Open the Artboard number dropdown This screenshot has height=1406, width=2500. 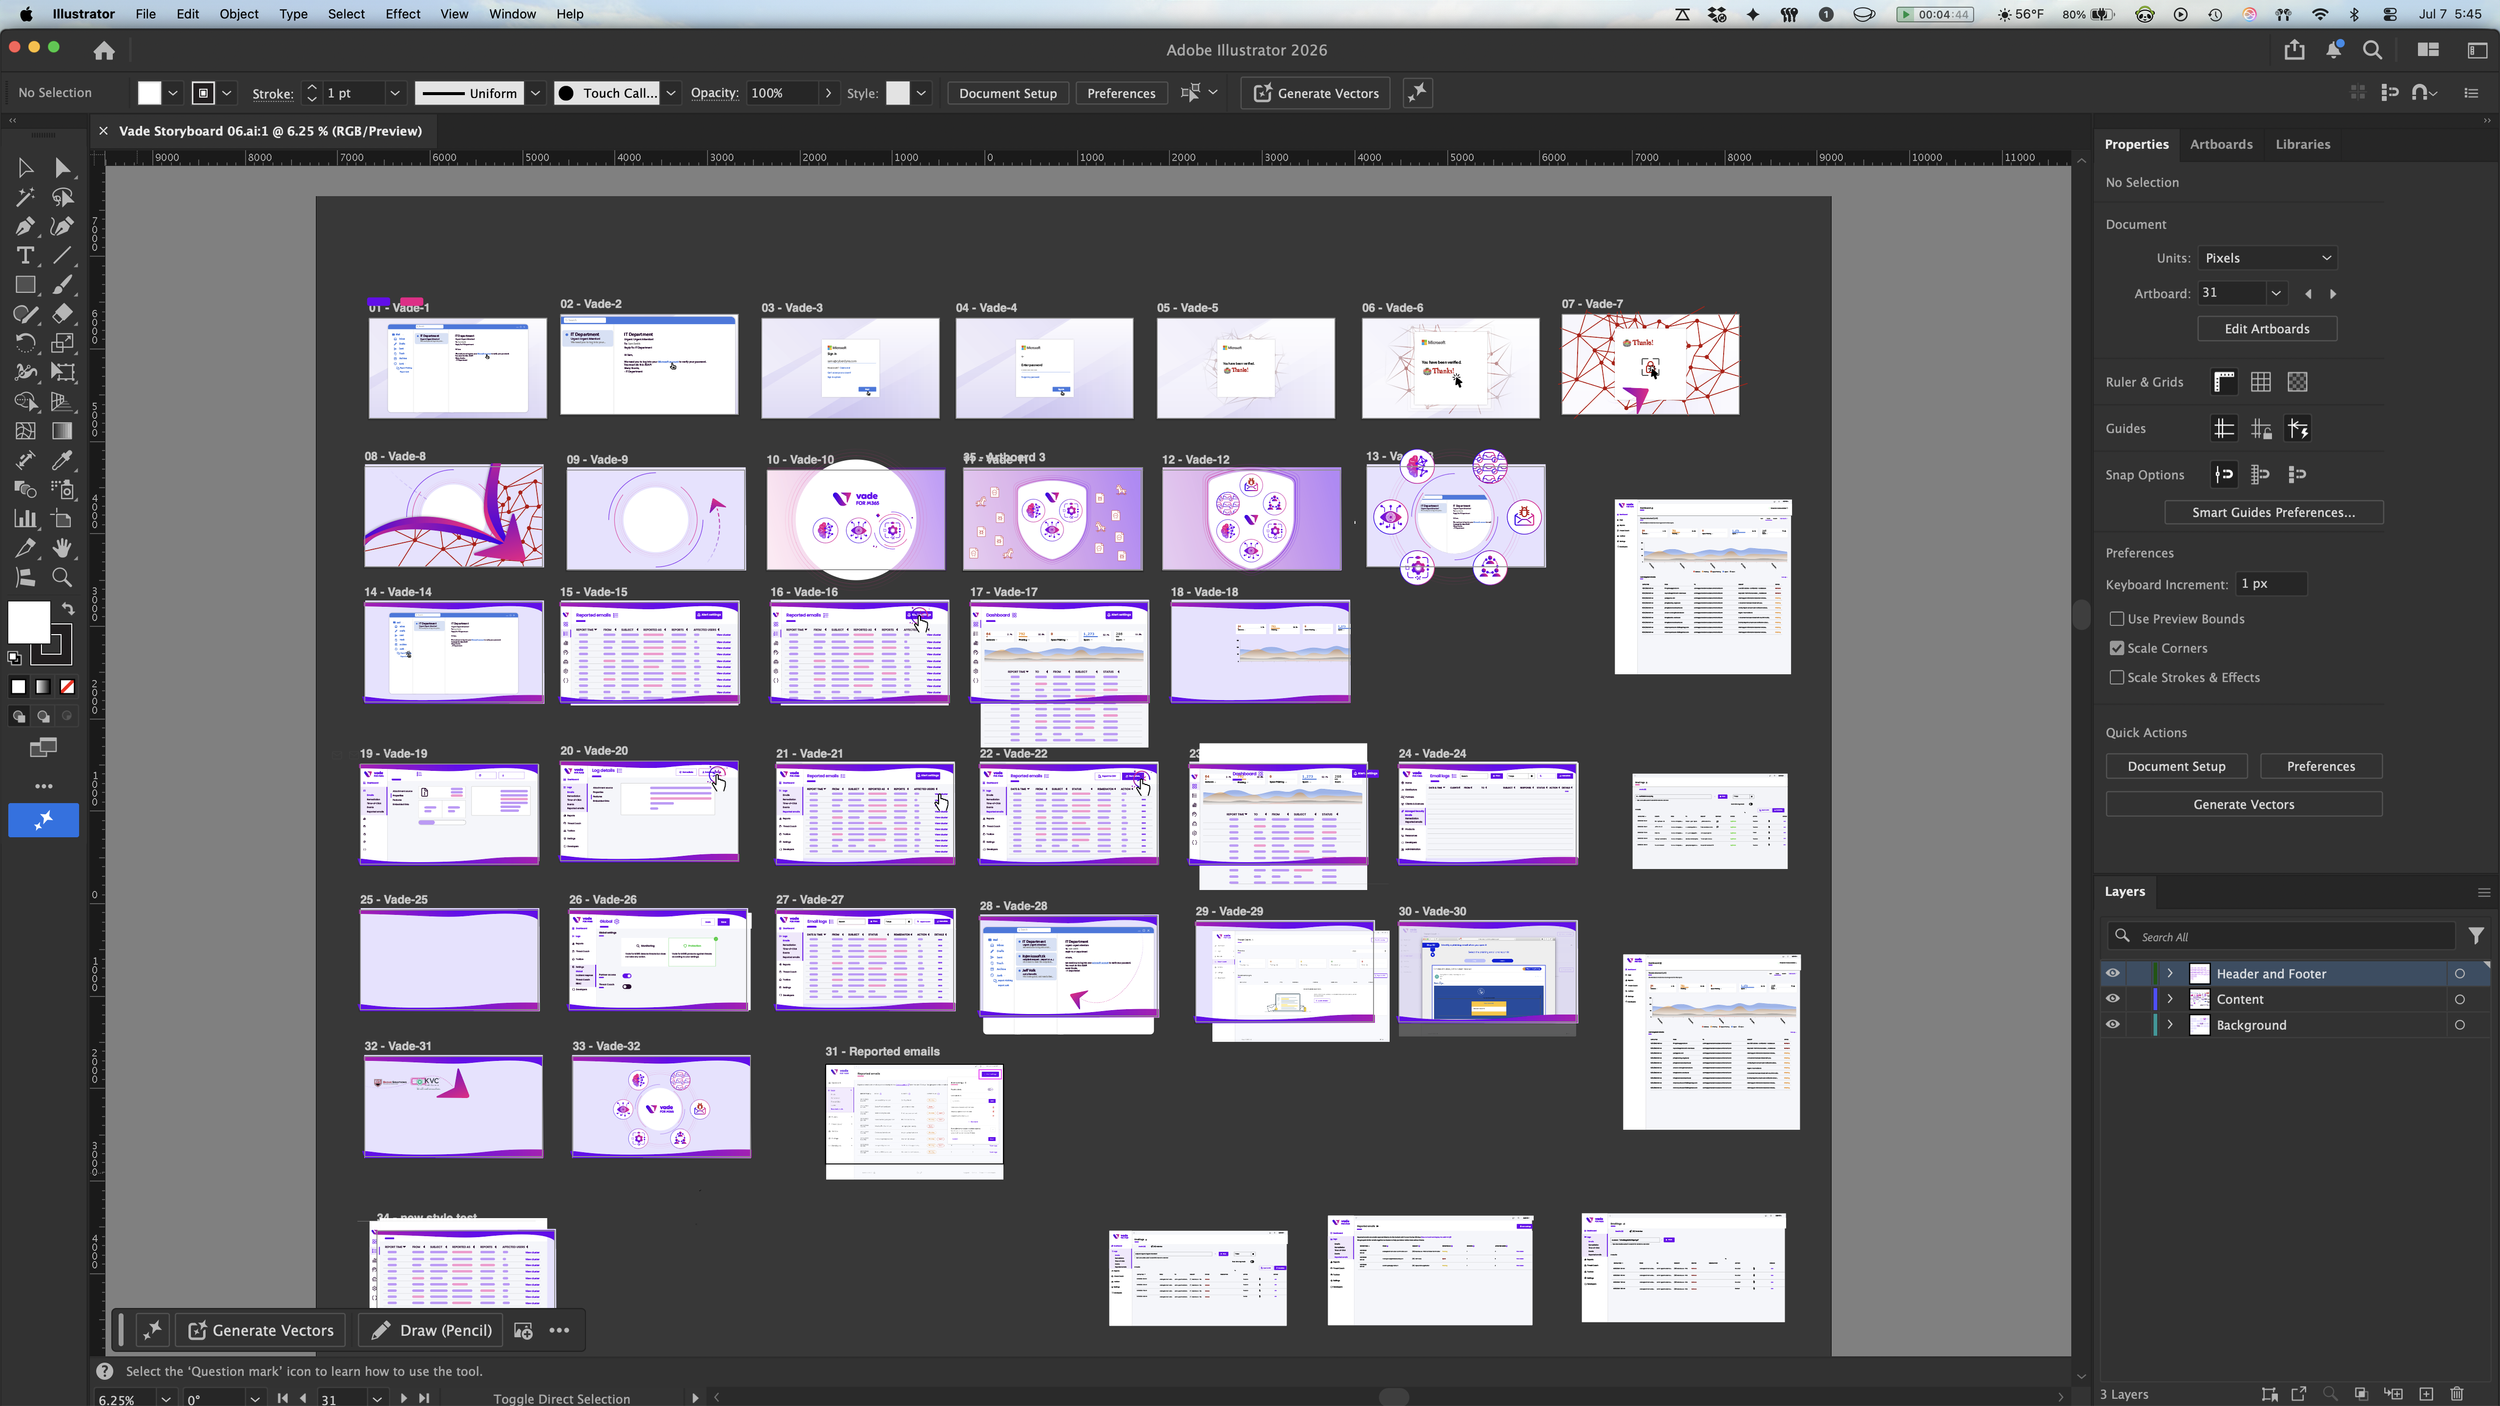click(x=2276, y=293)
